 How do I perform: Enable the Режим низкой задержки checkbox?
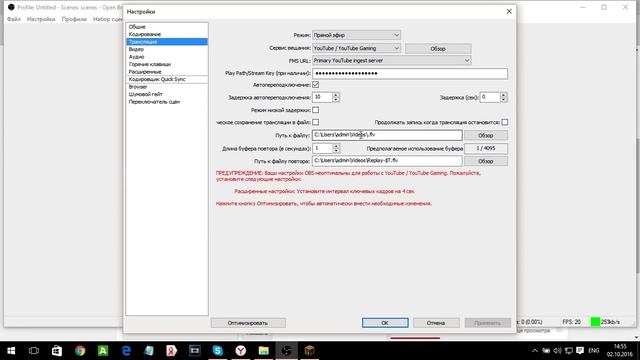click(316, 110)
